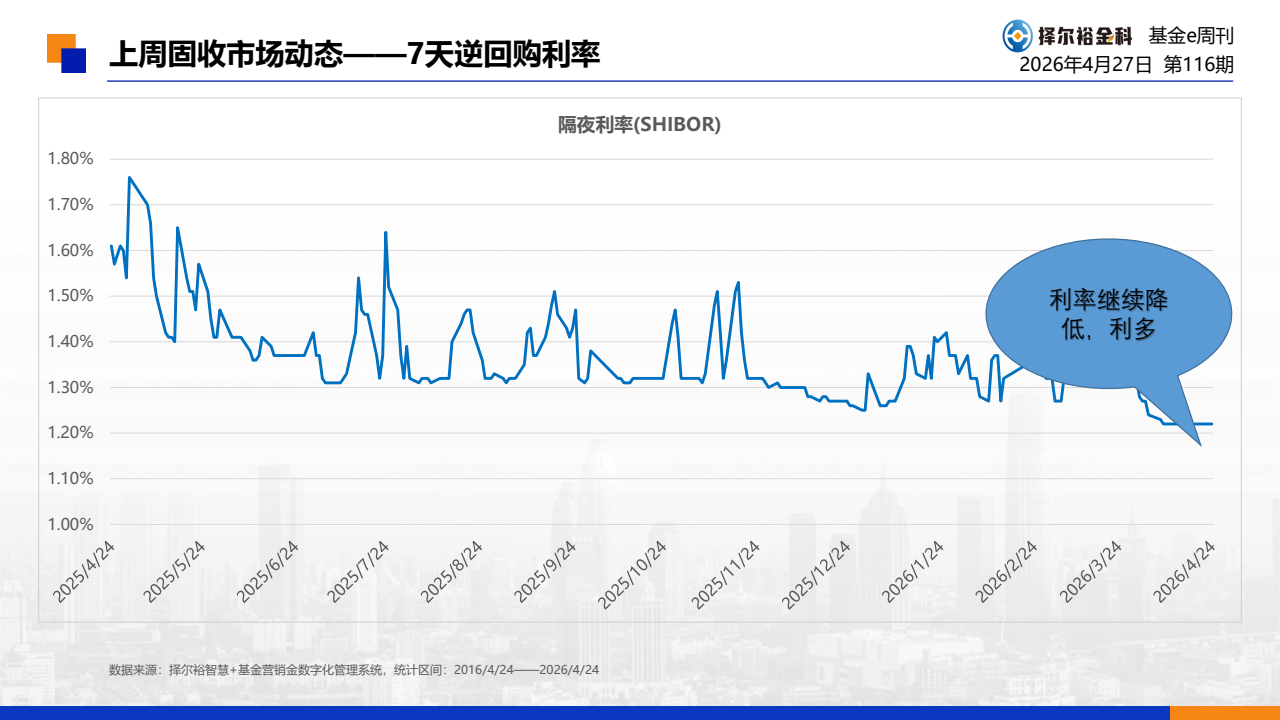The image size is (1280, 720).
Task: Click the data source footnote text
Action: click(354, 670)
